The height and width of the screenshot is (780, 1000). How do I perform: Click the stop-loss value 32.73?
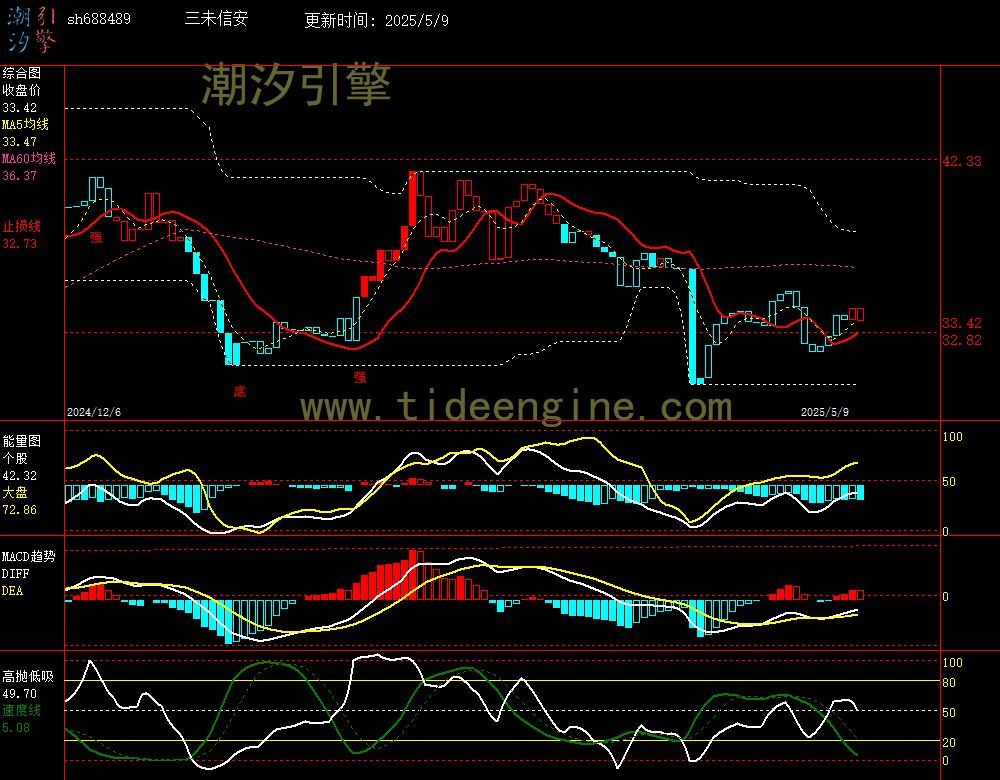point(20,244)
